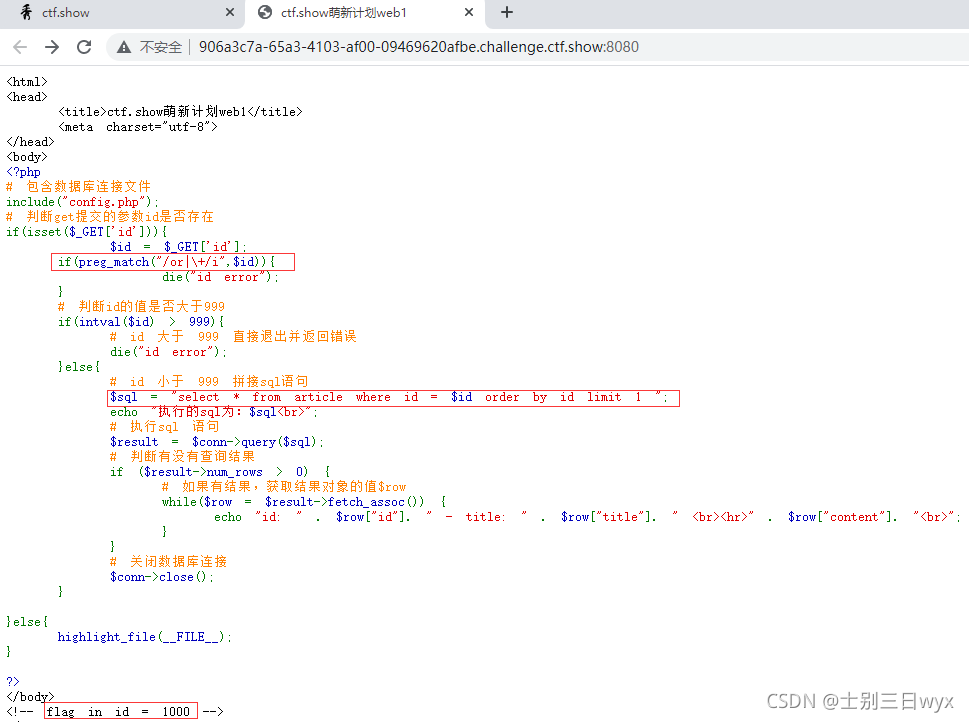Click the browser forward arrow

[52, 47]
